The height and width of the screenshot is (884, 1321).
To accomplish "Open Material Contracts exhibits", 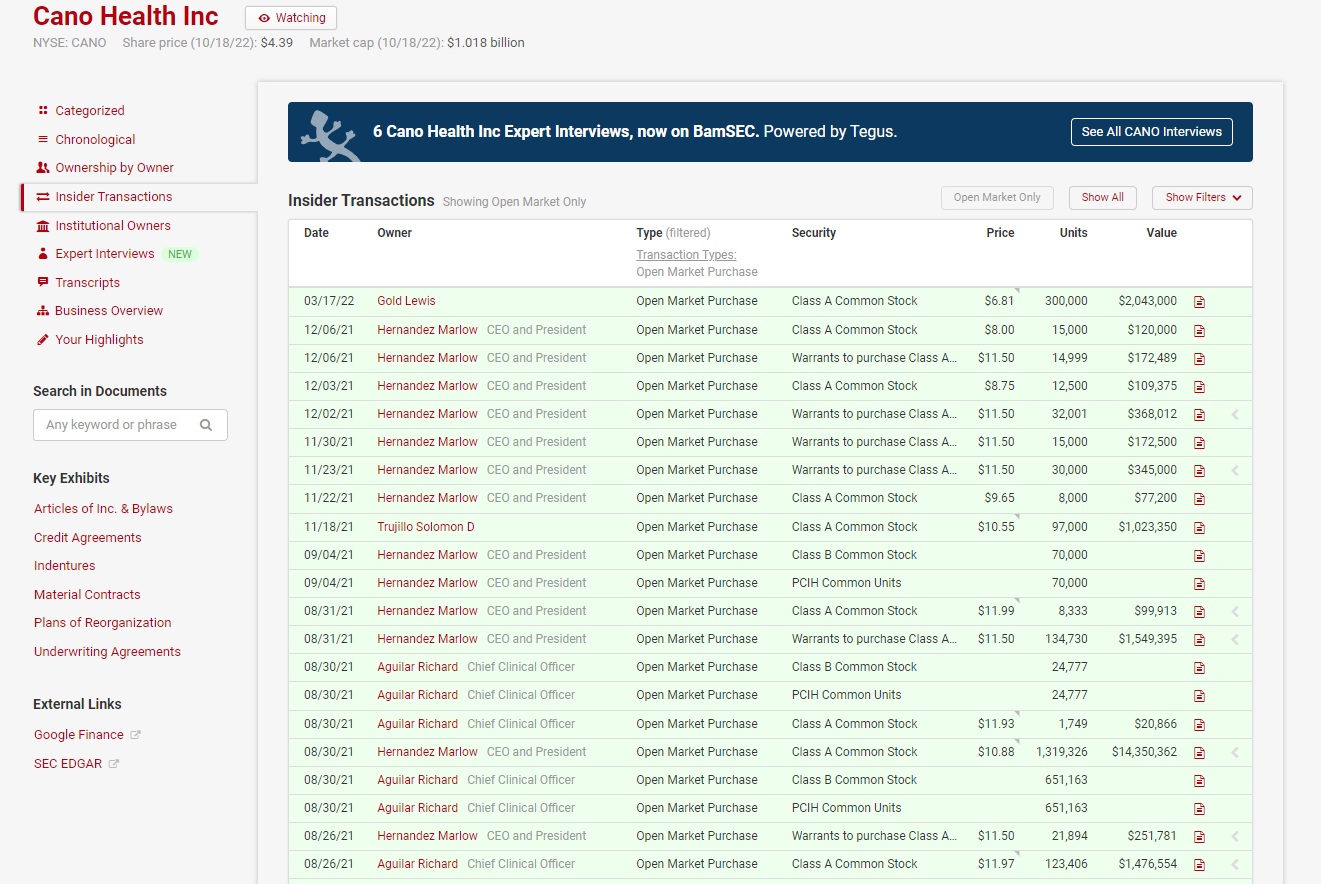I will click(87, 595).
